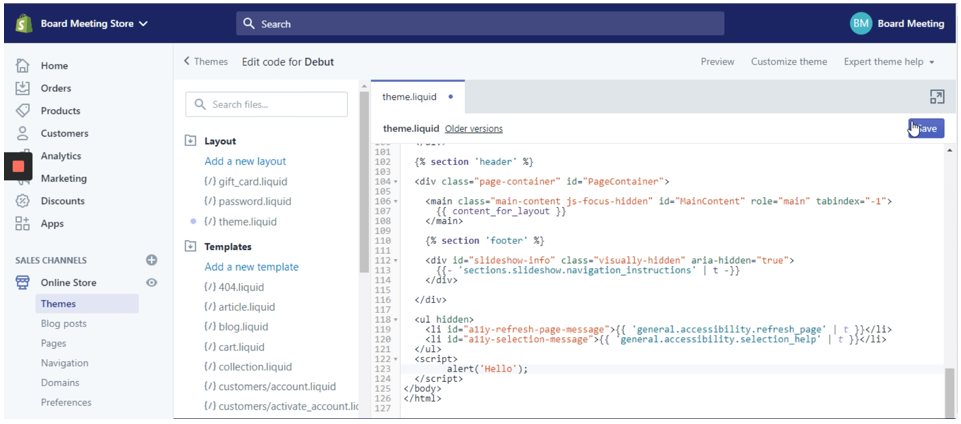Fold script block at line 122
The width and height of the screenshot is (961, 424).
pyautogui.click(x=395, y=359)
